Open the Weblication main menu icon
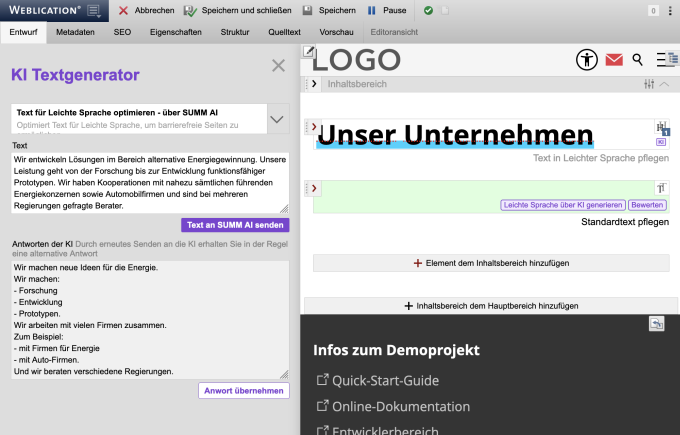The height and width of the screenshot is (435, 680). [x=94, y=10]
